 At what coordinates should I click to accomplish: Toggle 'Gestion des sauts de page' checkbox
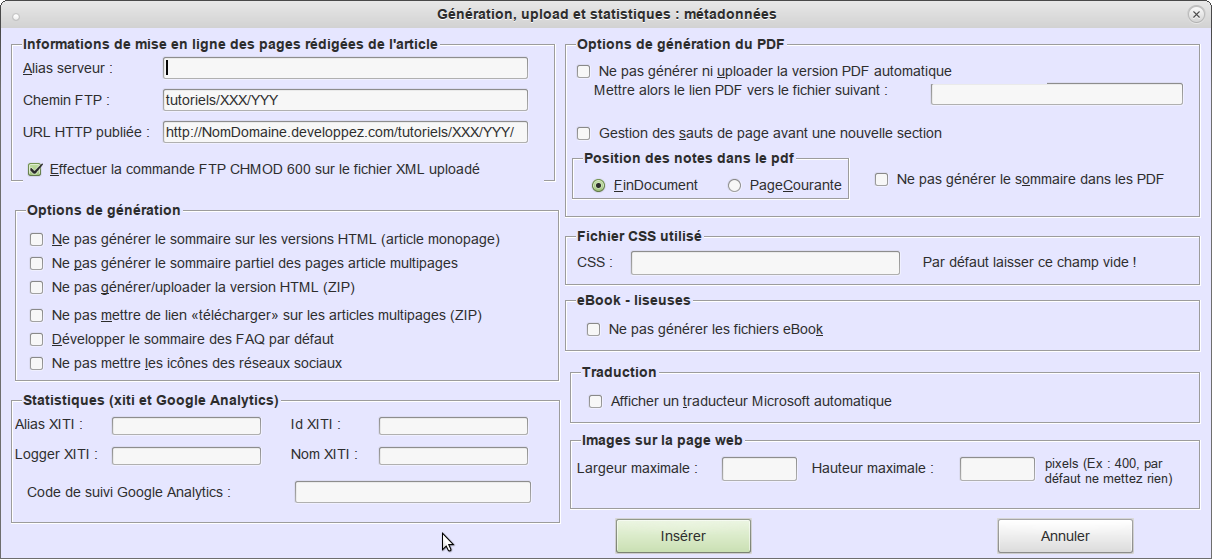584,133
